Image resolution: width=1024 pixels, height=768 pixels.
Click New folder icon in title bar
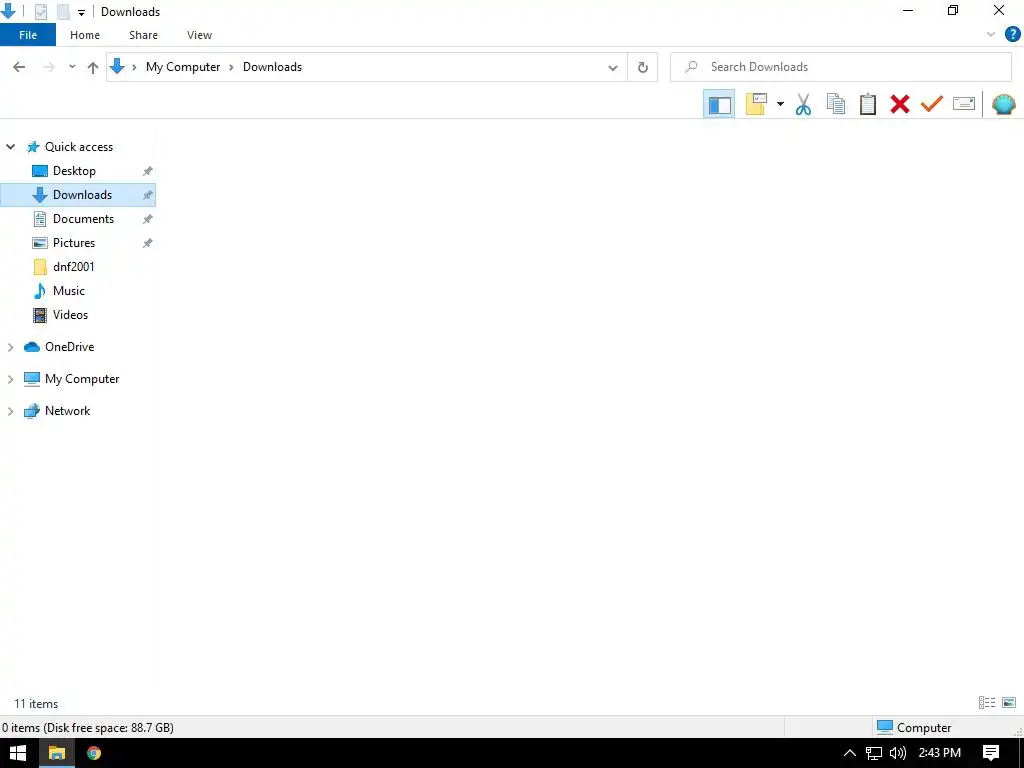coord(63,12)
